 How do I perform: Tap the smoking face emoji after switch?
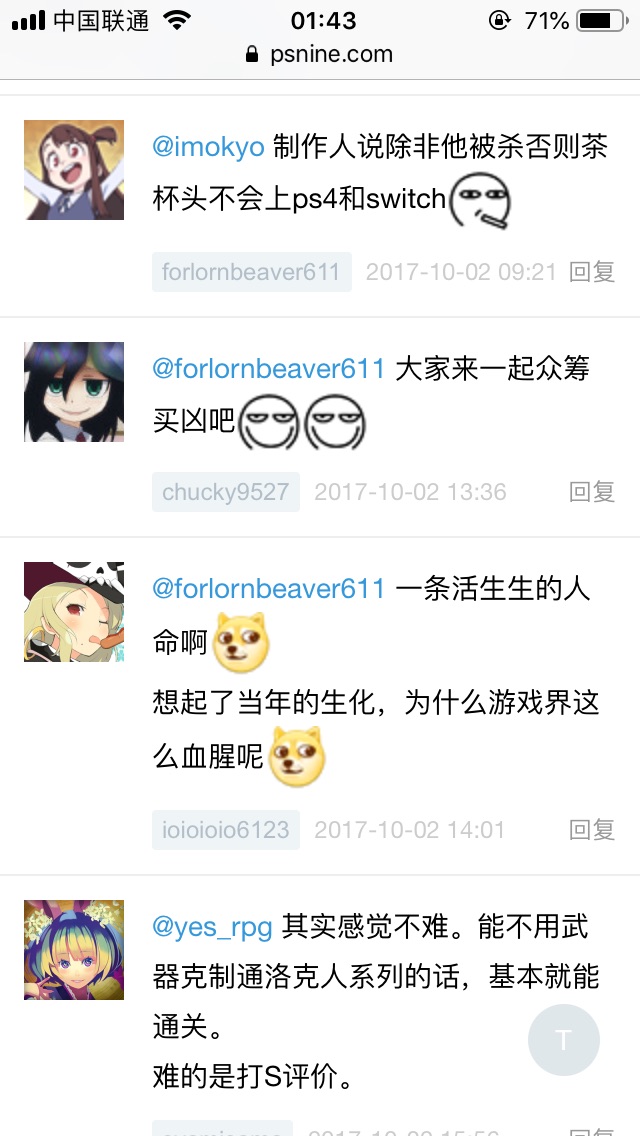[480, 201]
